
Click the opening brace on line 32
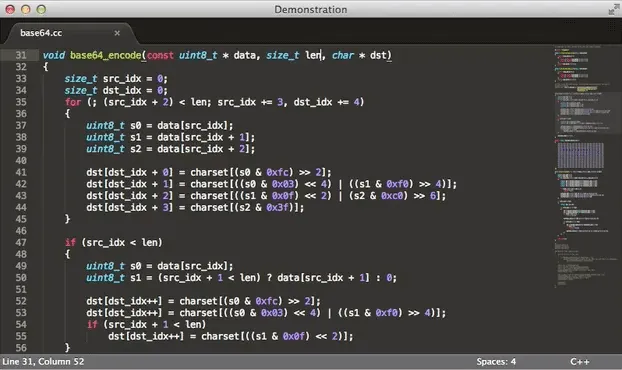pyautogui.click(x=46, y=67)
